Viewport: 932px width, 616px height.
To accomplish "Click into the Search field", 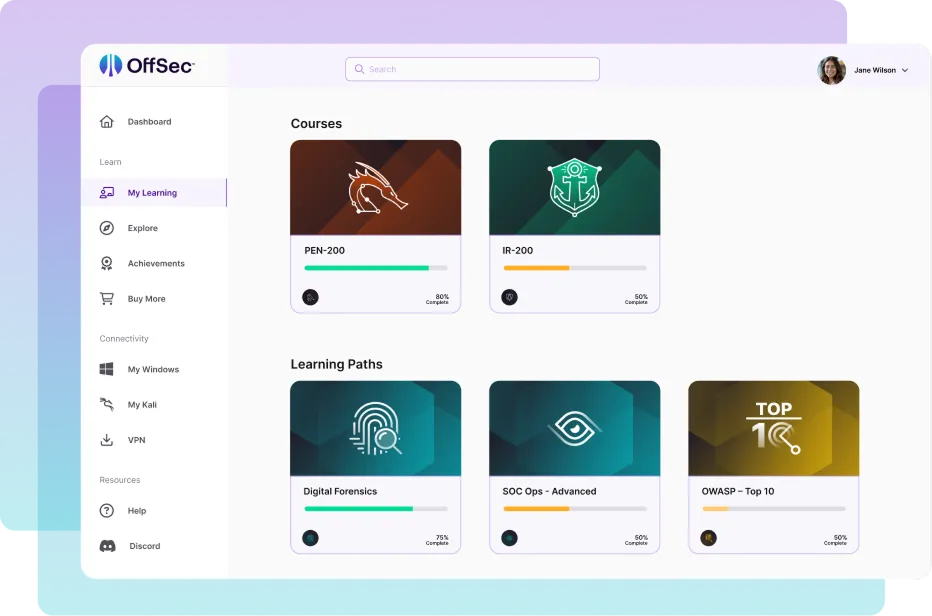I will coord(472,69).
